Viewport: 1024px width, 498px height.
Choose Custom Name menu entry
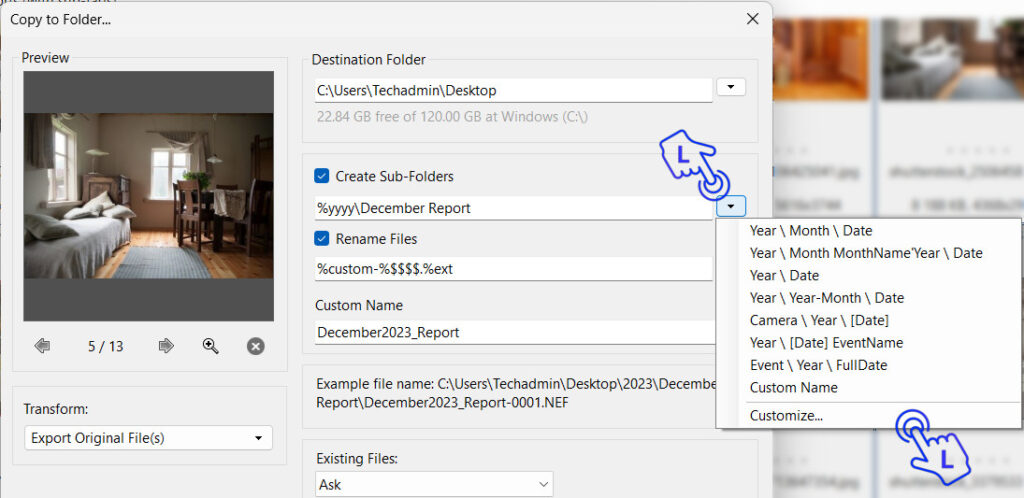(x=794, y=387)
